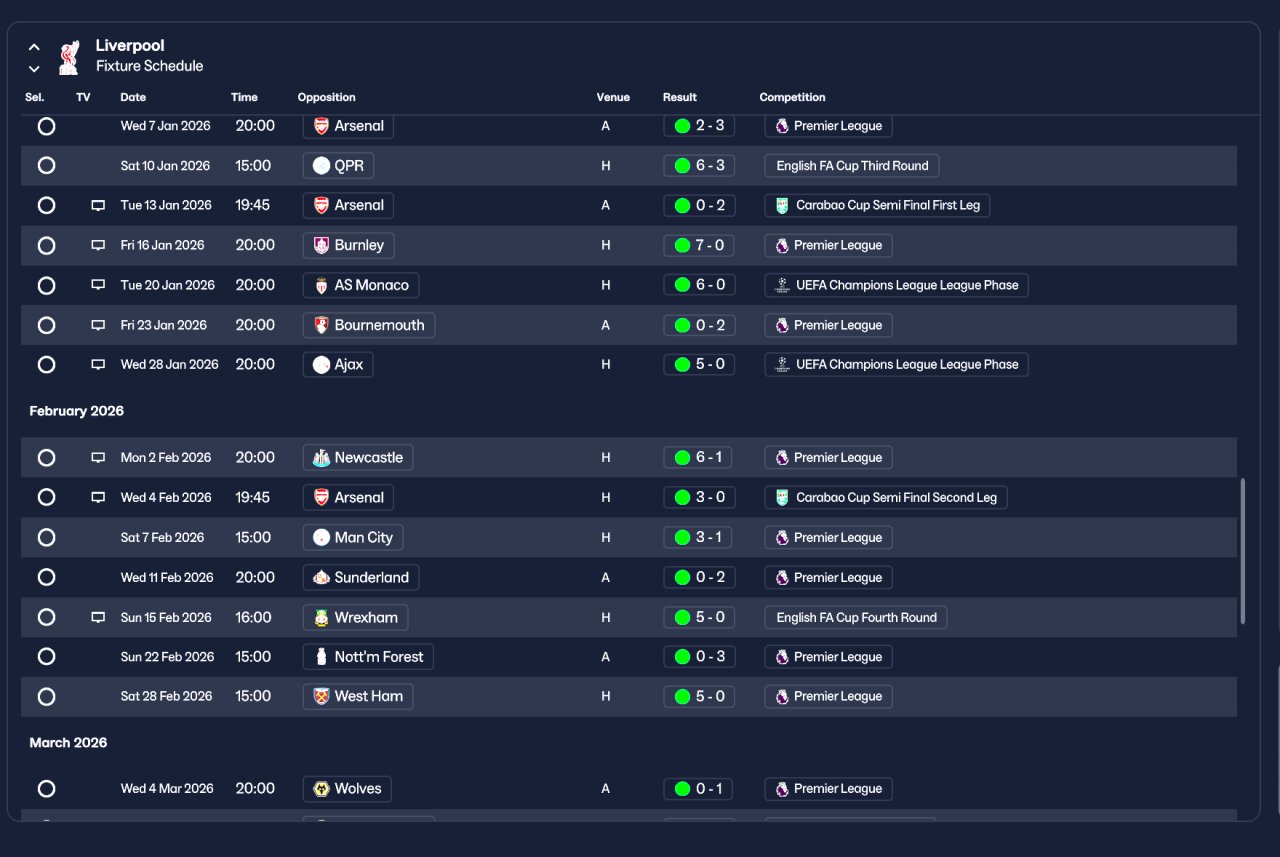Open Champions League competition for Ajax match
Viewport: 1280px width, 857px height.
pos(897,365)
